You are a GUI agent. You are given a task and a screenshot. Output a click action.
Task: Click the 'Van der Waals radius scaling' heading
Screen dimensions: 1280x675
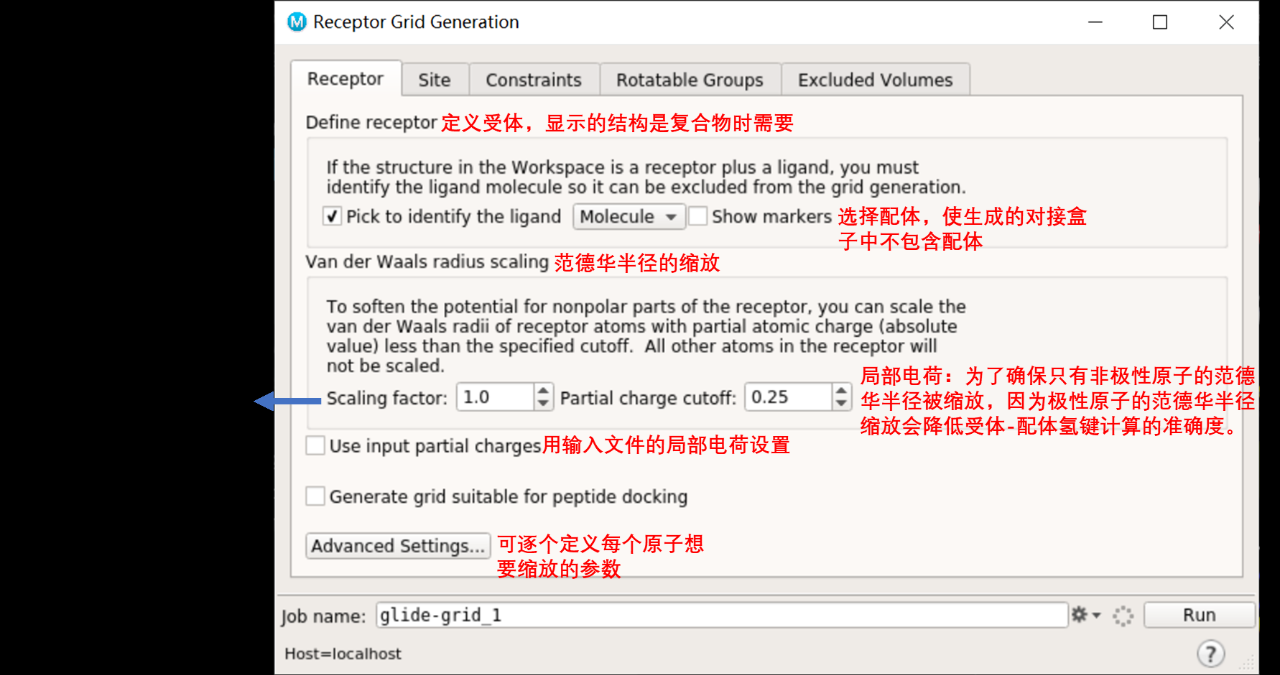pos(427,262)
